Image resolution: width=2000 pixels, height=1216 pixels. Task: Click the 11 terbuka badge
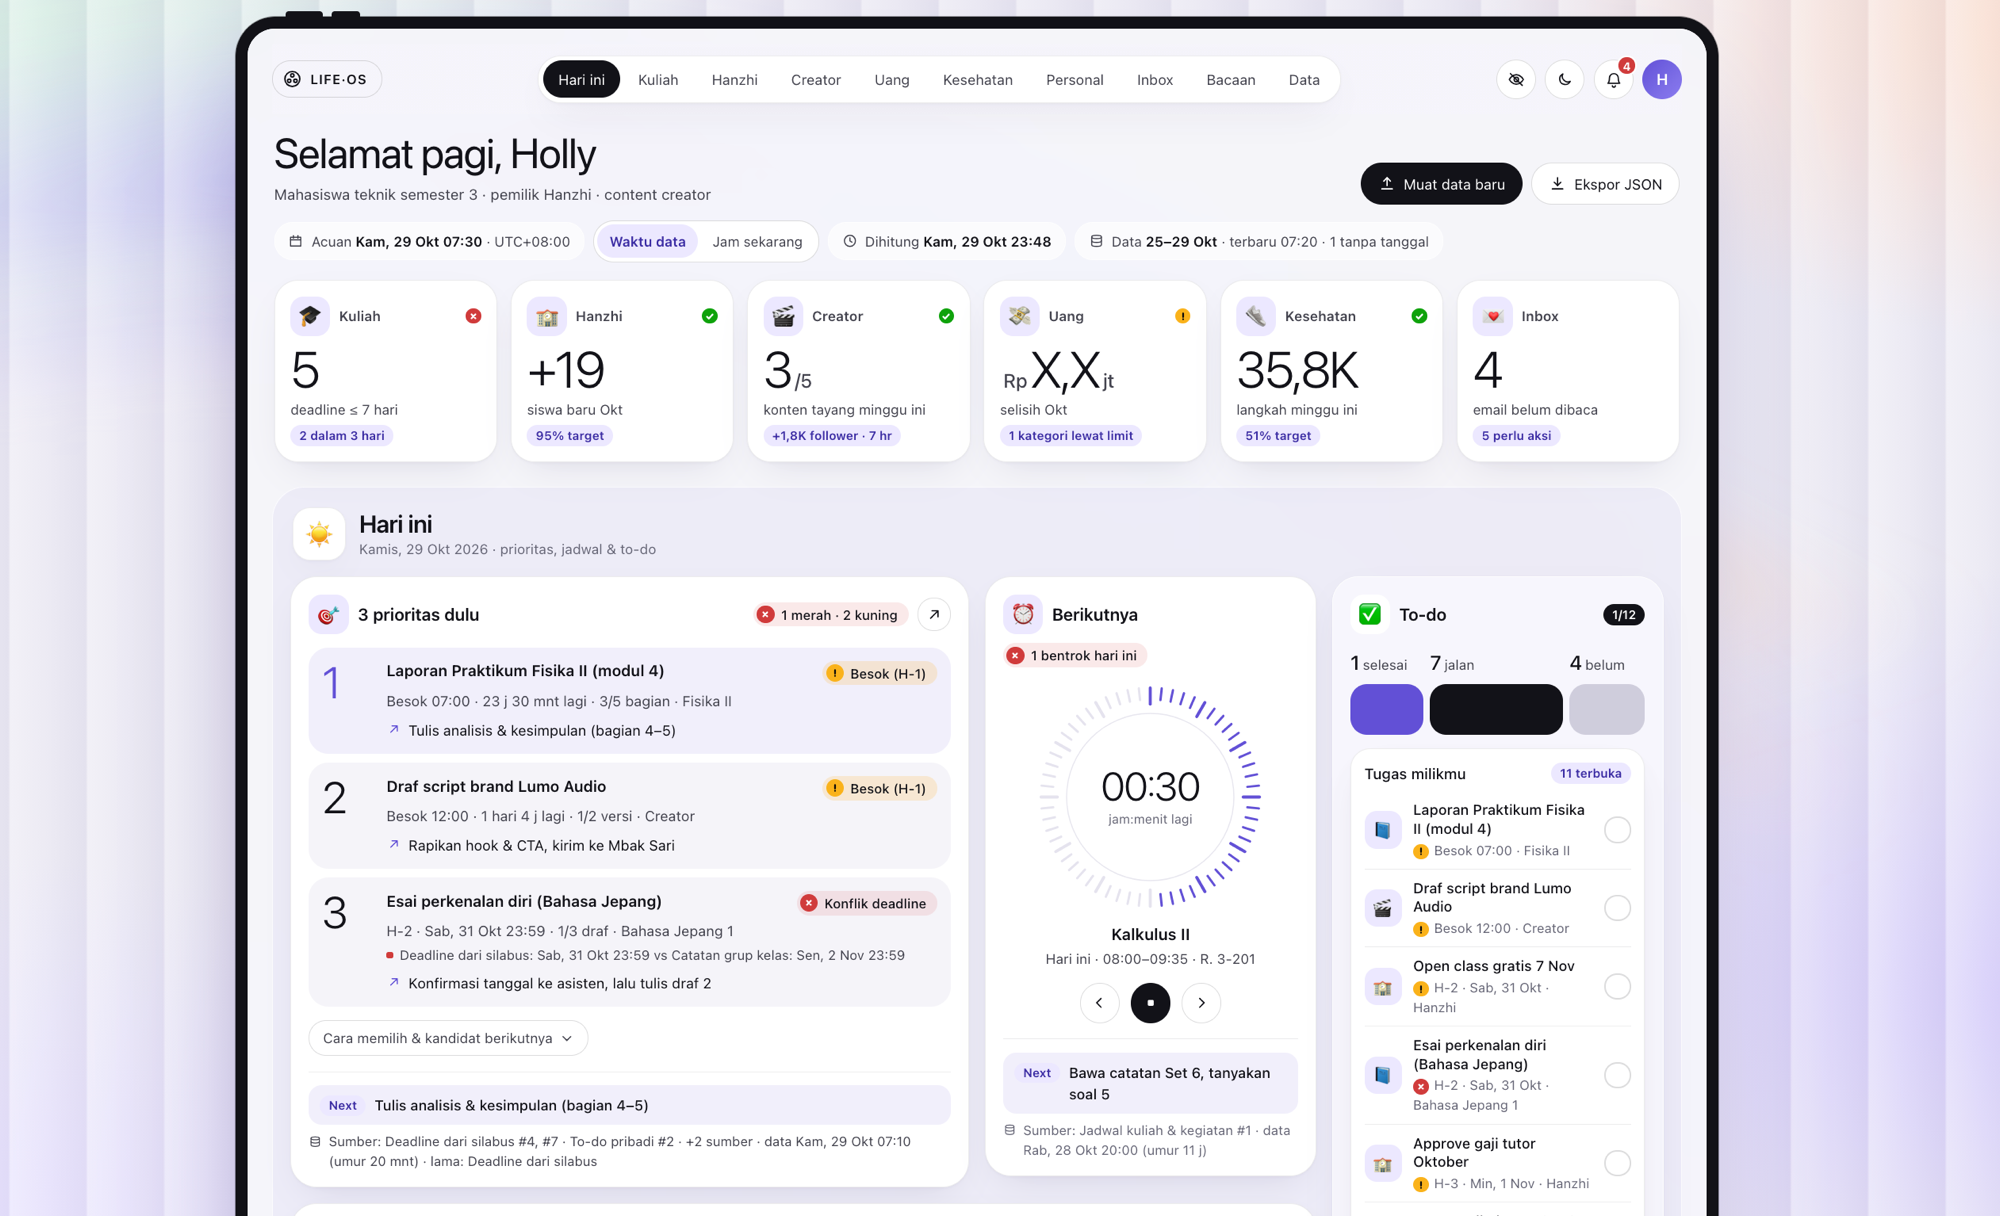tap(1590, 773)
